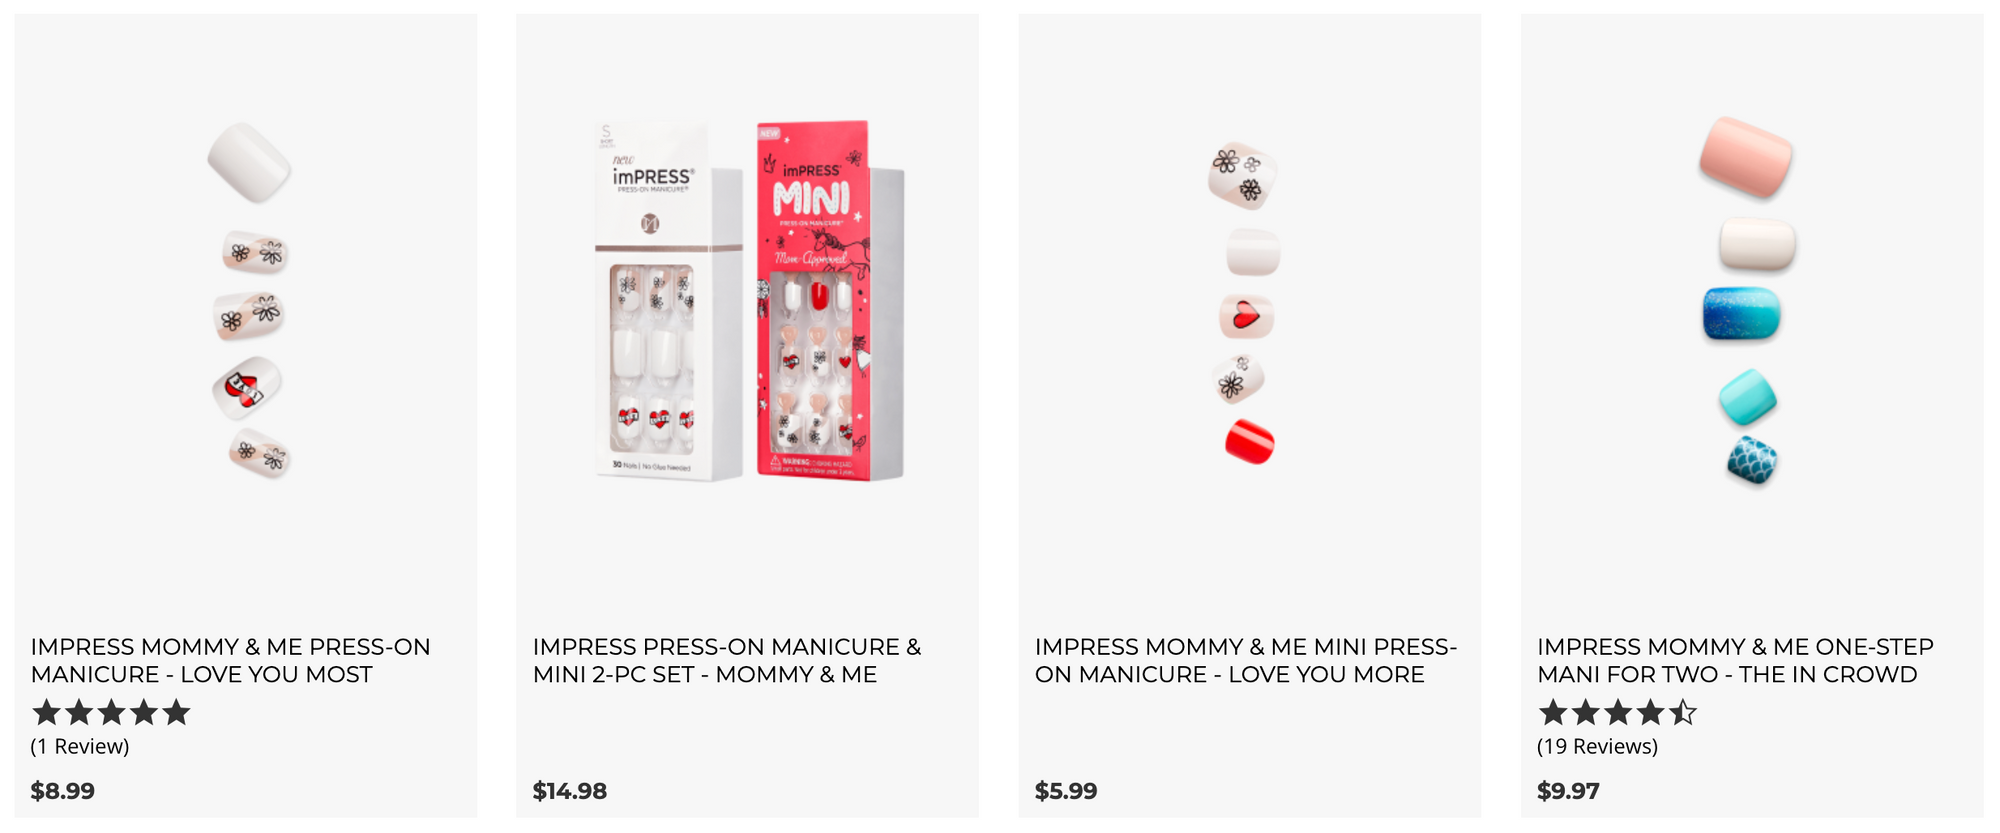Click the five-star rating for Love You Most
Viewport: 2000px width, 833px height.
[x=111, y=713]
